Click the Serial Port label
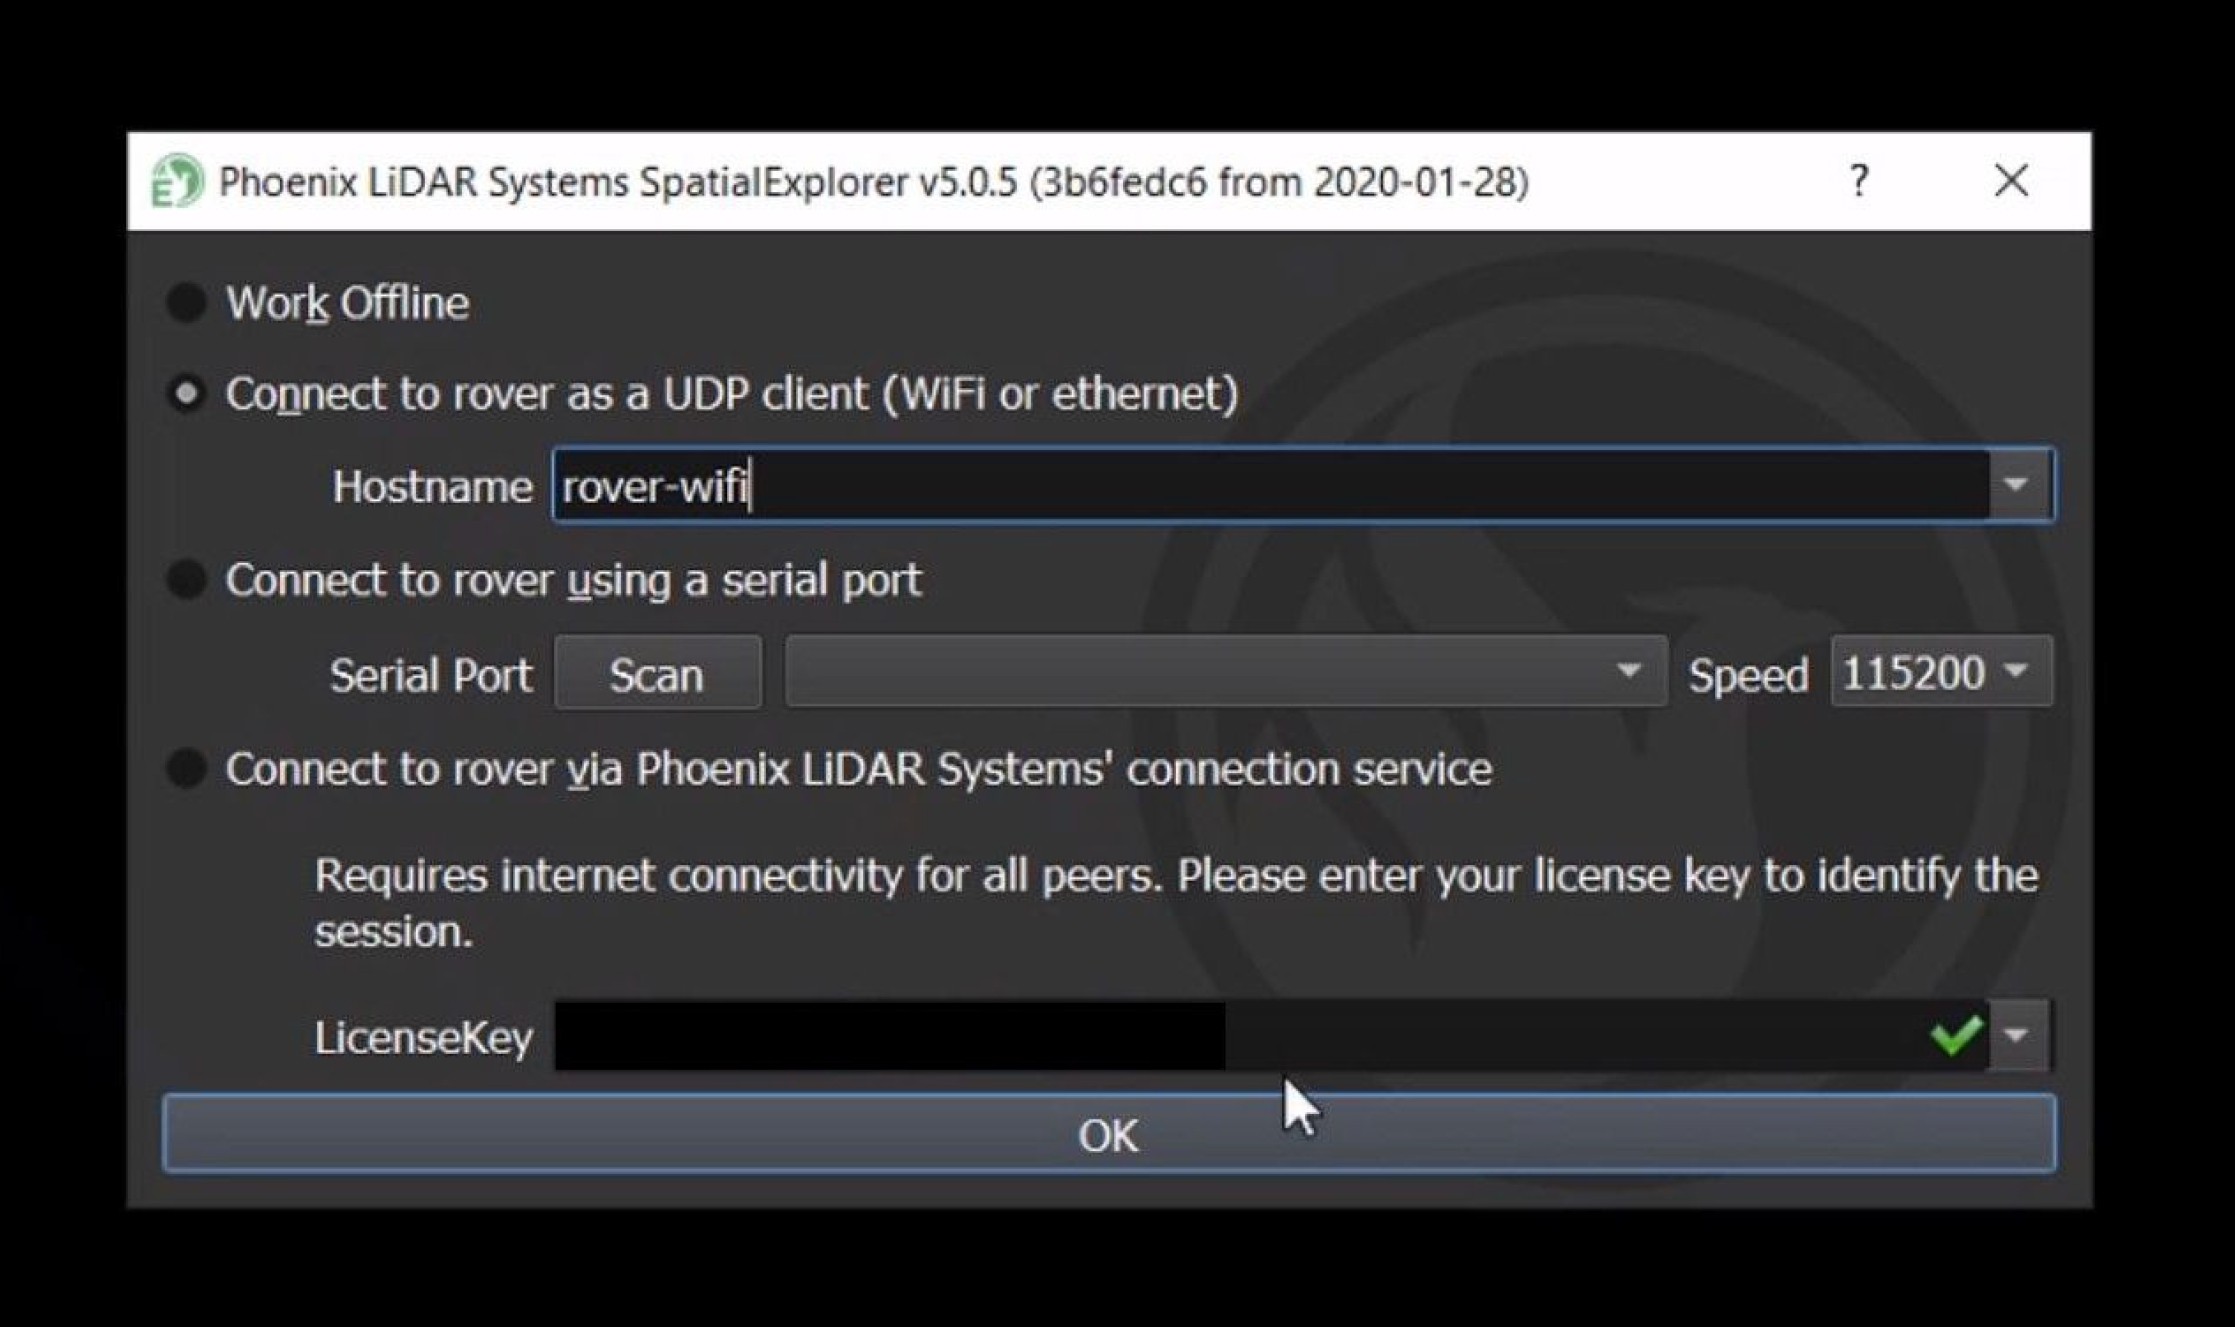Image resolution: width=2235 pixels, height=1327 pixels. [431, 675]
